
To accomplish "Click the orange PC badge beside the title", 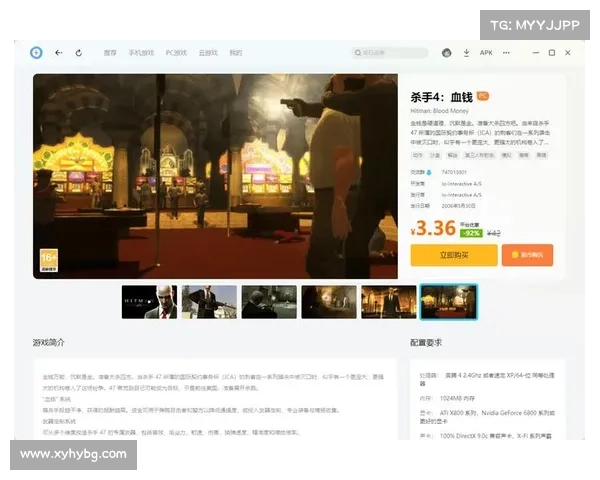I will tap(483, 96).
